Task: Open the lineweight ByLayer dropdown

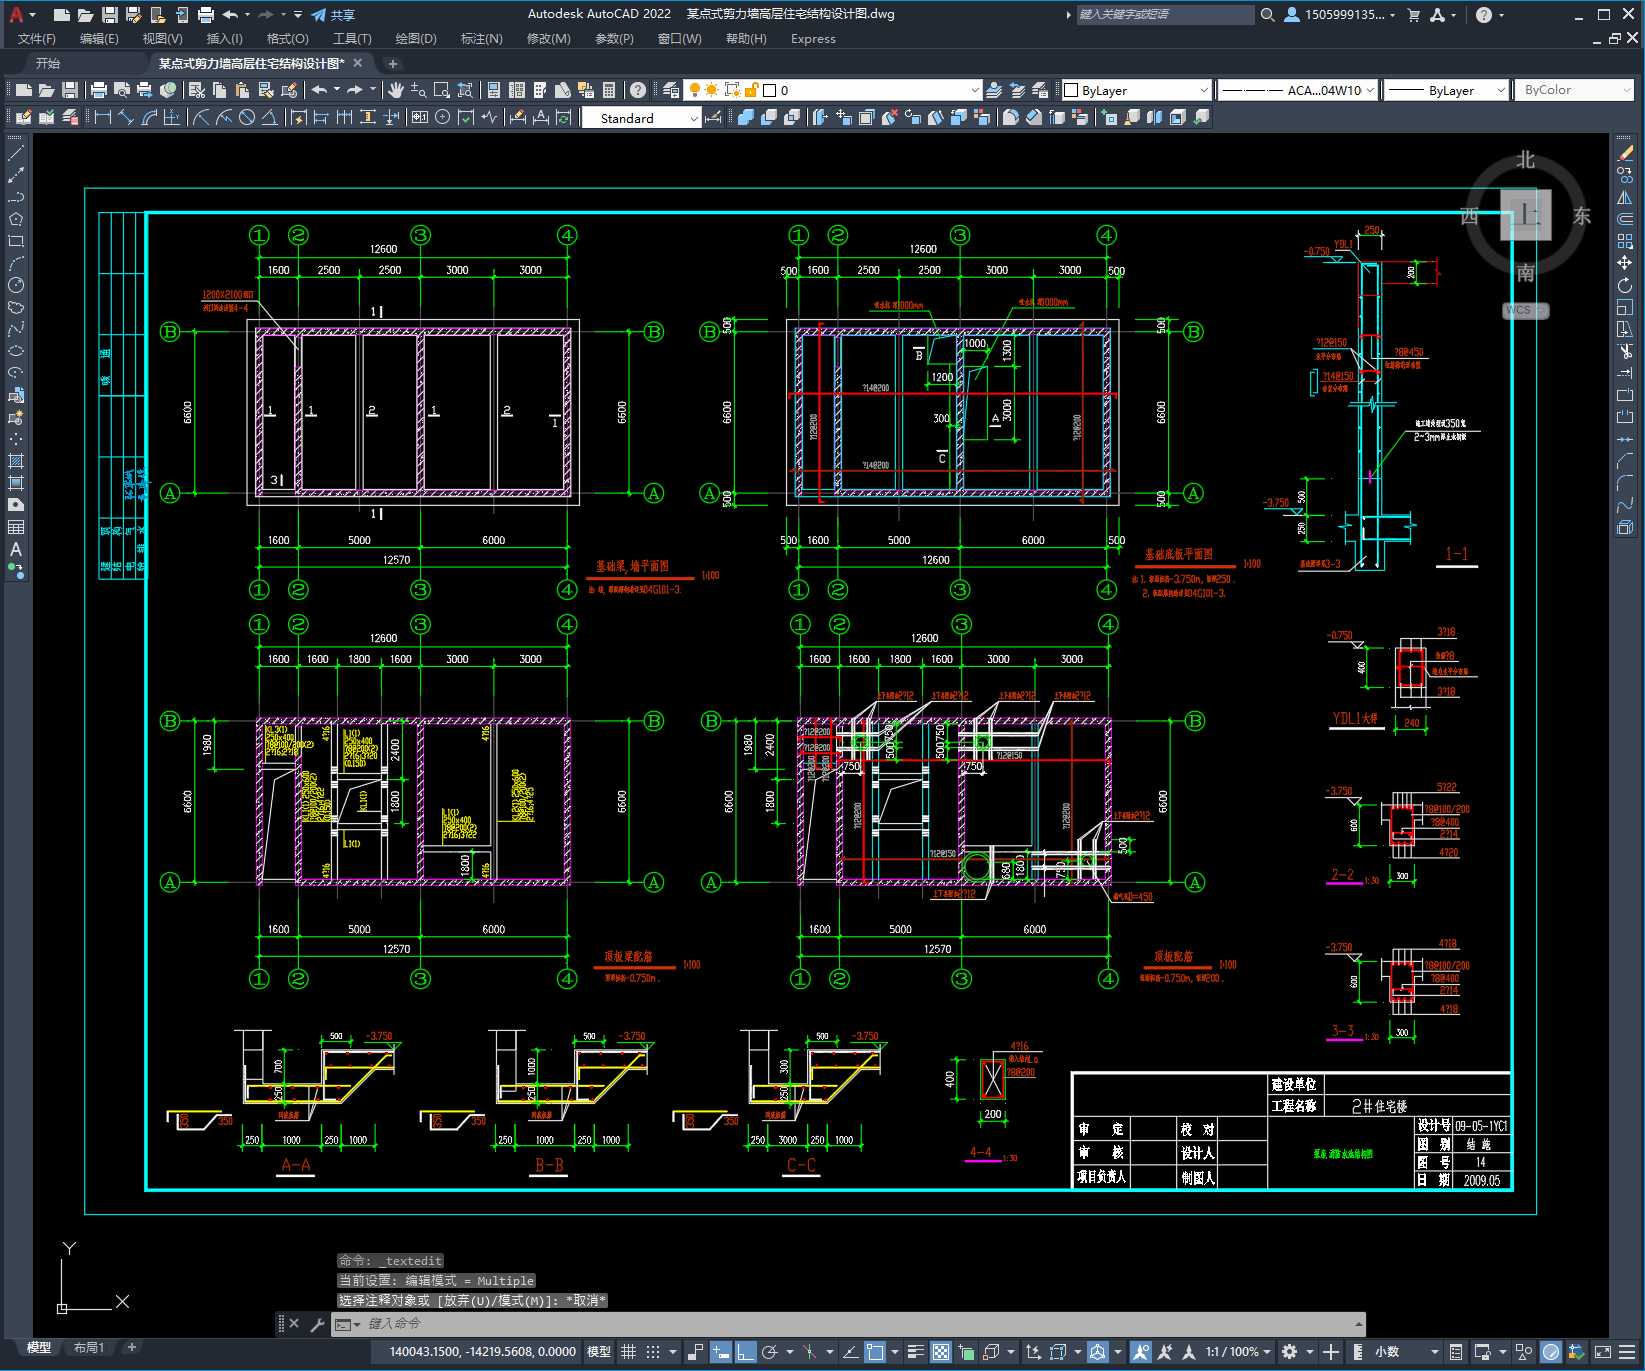Action: [x=1446, y=90]
